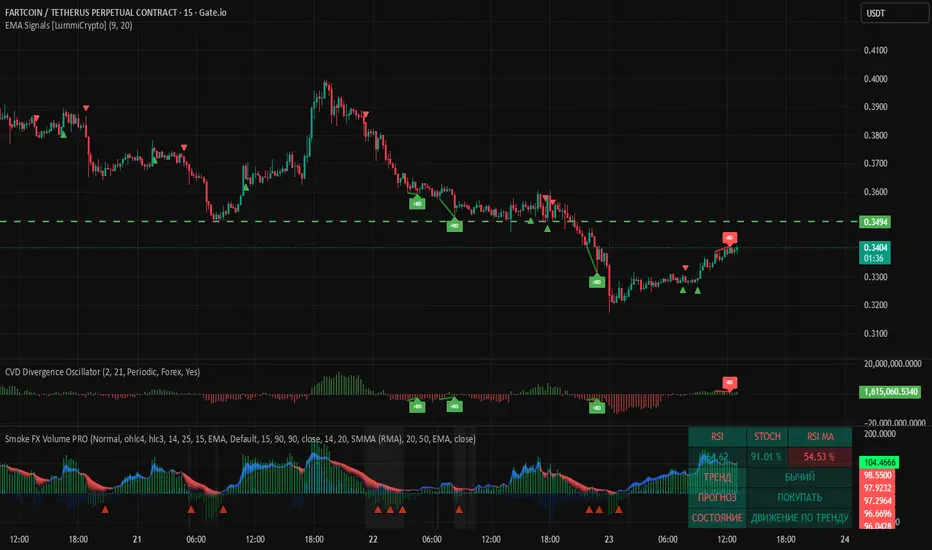The width and height of the screenshot is (932, 550).
Task: Click the 54.53 % RSI MA value
Action: tap(820, 457)
